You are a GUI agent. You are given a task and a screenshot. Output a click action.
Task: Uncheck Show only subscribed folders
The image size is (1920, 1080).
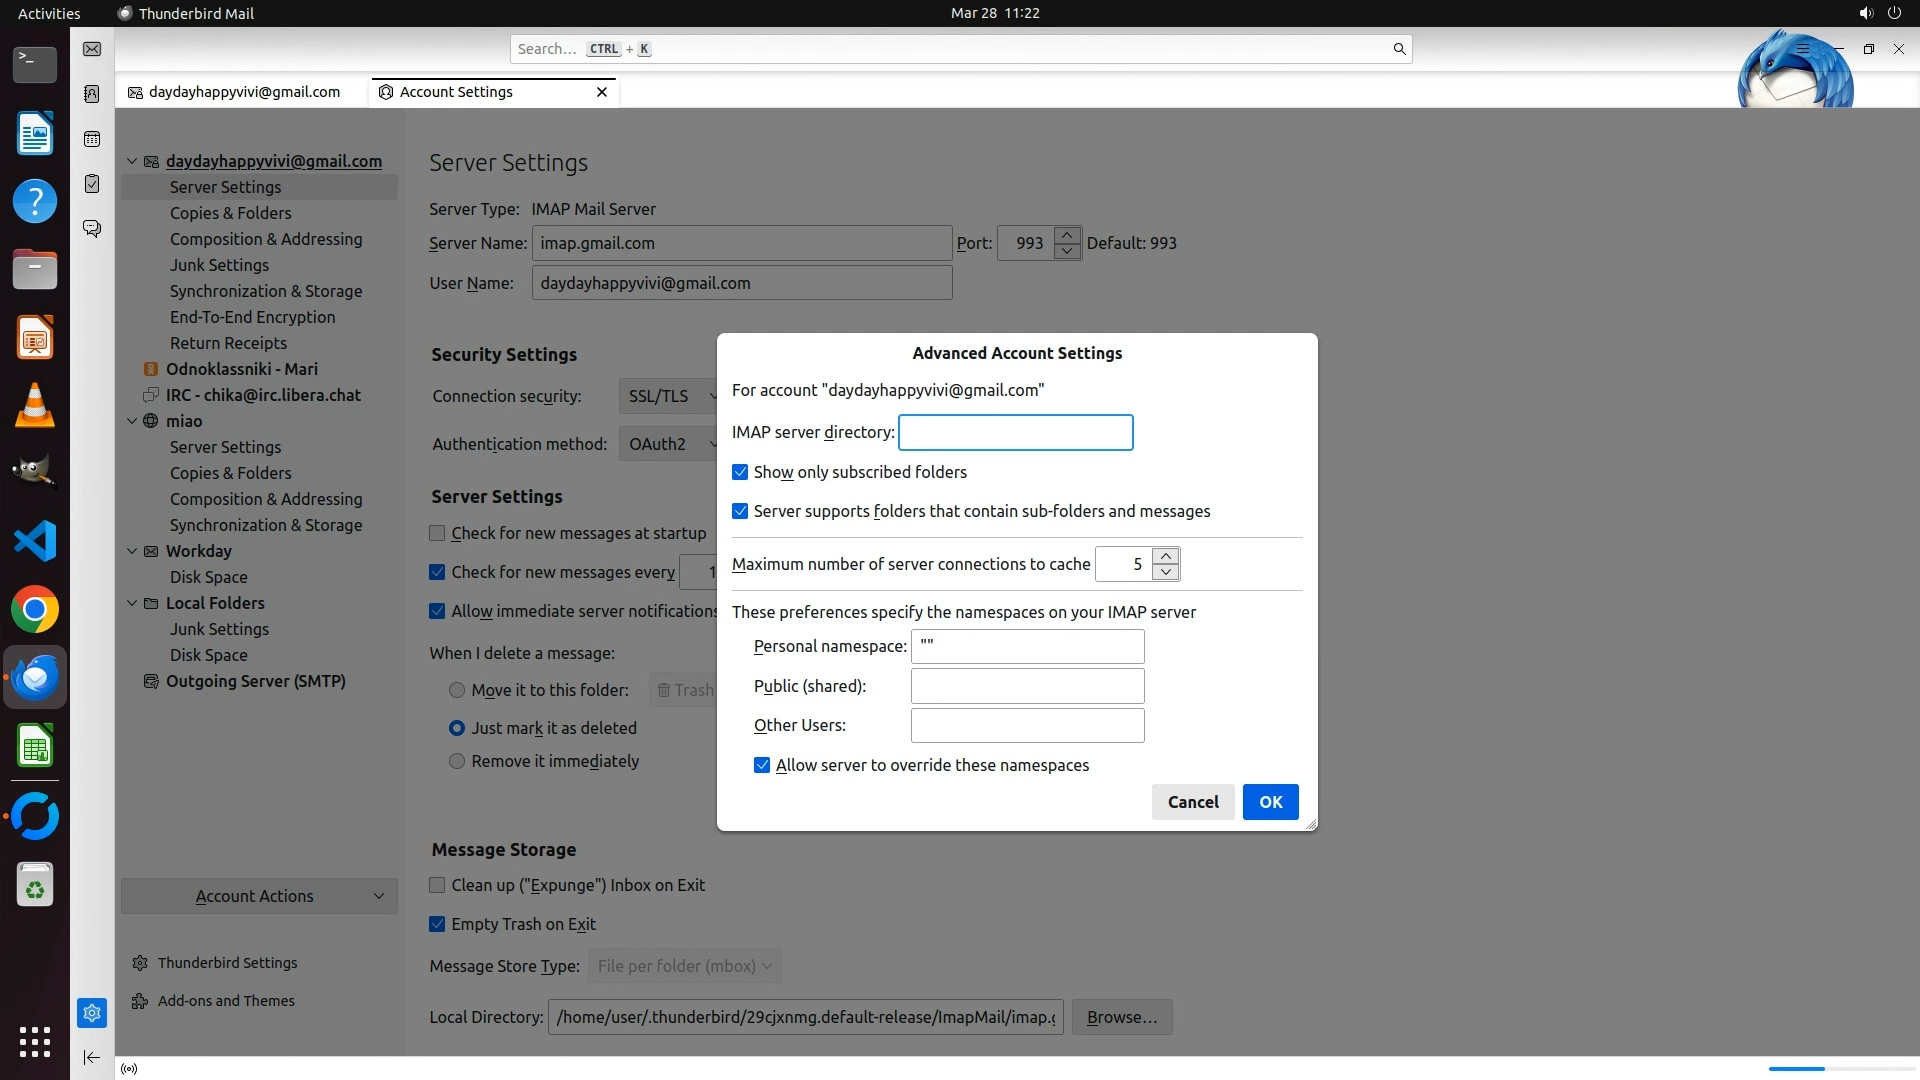click(740, 472)
